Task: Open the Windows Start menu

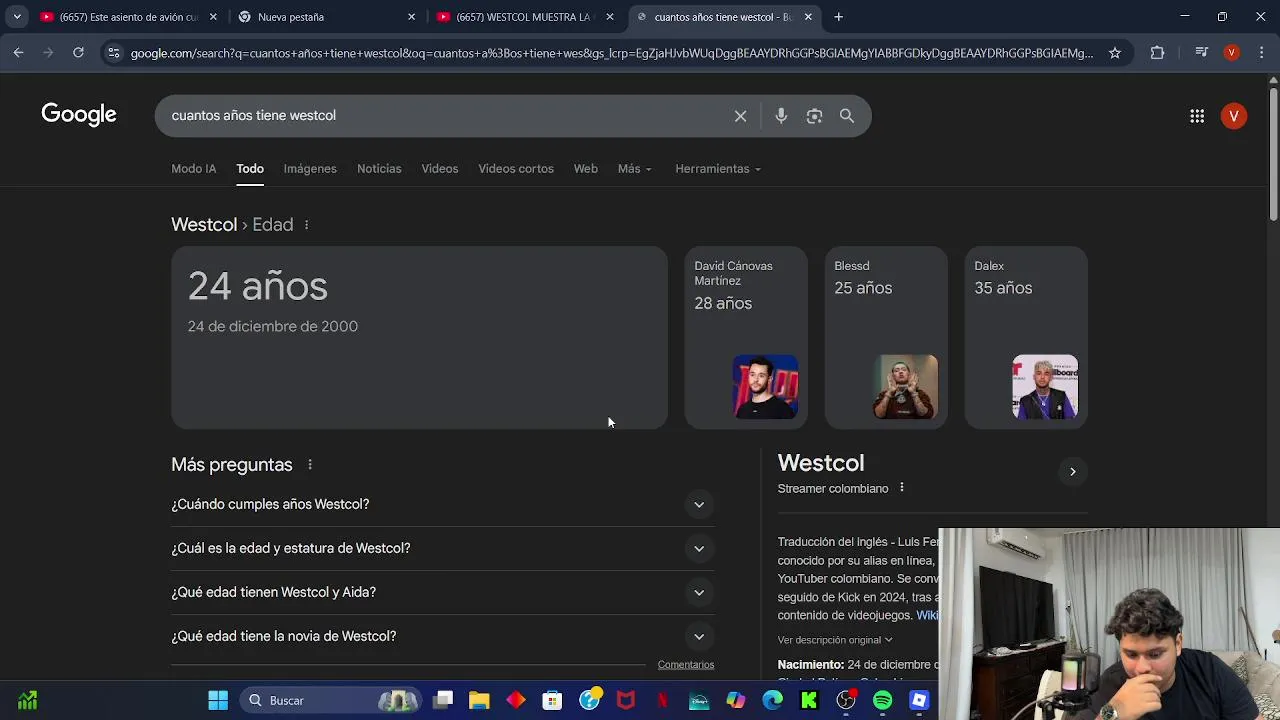Action: (218, 700)
